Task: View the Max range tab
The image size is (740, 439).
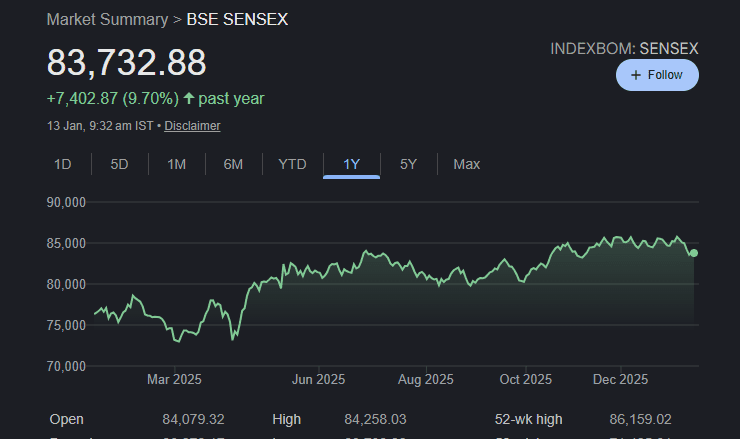Action: tap(467, 164)
